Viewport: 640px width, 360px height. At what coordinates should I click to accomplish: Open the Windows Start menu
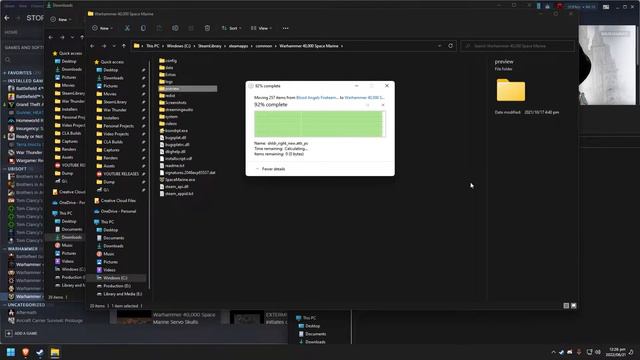coord(11,352)
